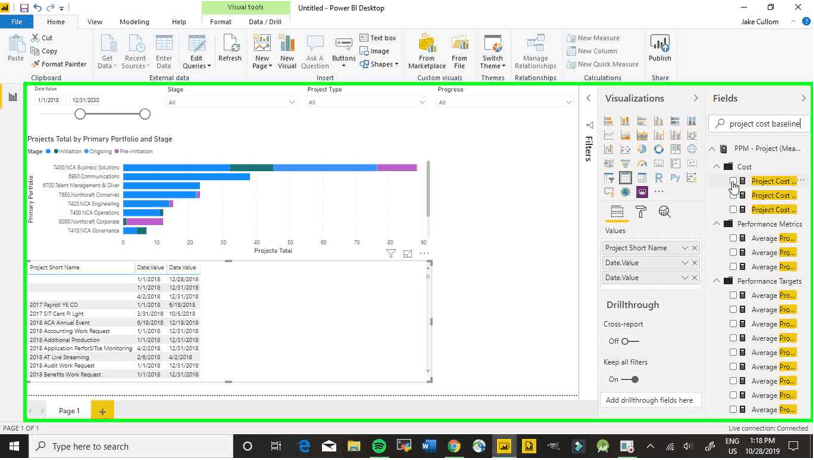Screen dimensions: 814x460
Task: Pick the Python (Py) visual icon
Action: pos(675,178)
